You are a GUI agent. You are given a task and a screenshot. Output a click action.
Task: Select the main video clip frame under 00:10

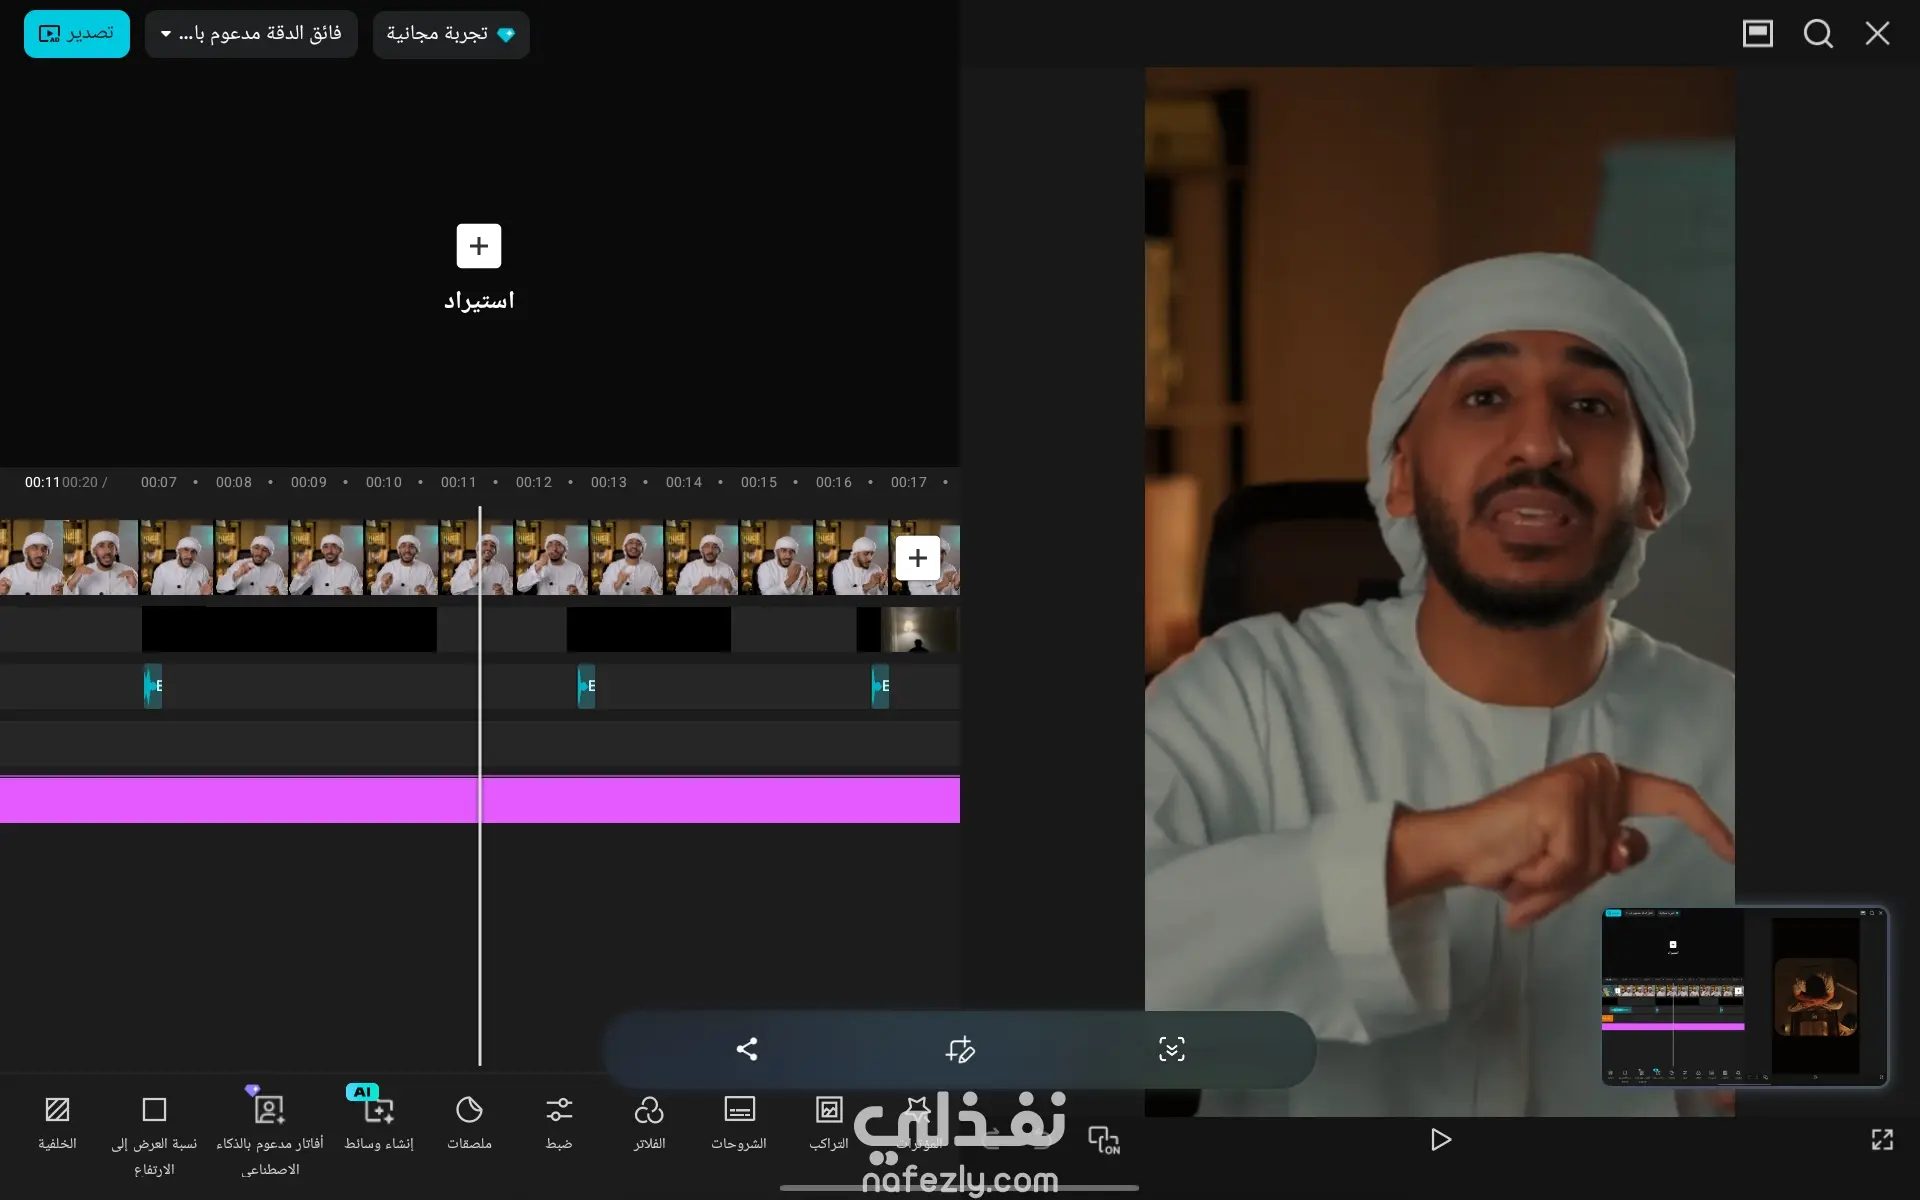(x=401, y=558)
